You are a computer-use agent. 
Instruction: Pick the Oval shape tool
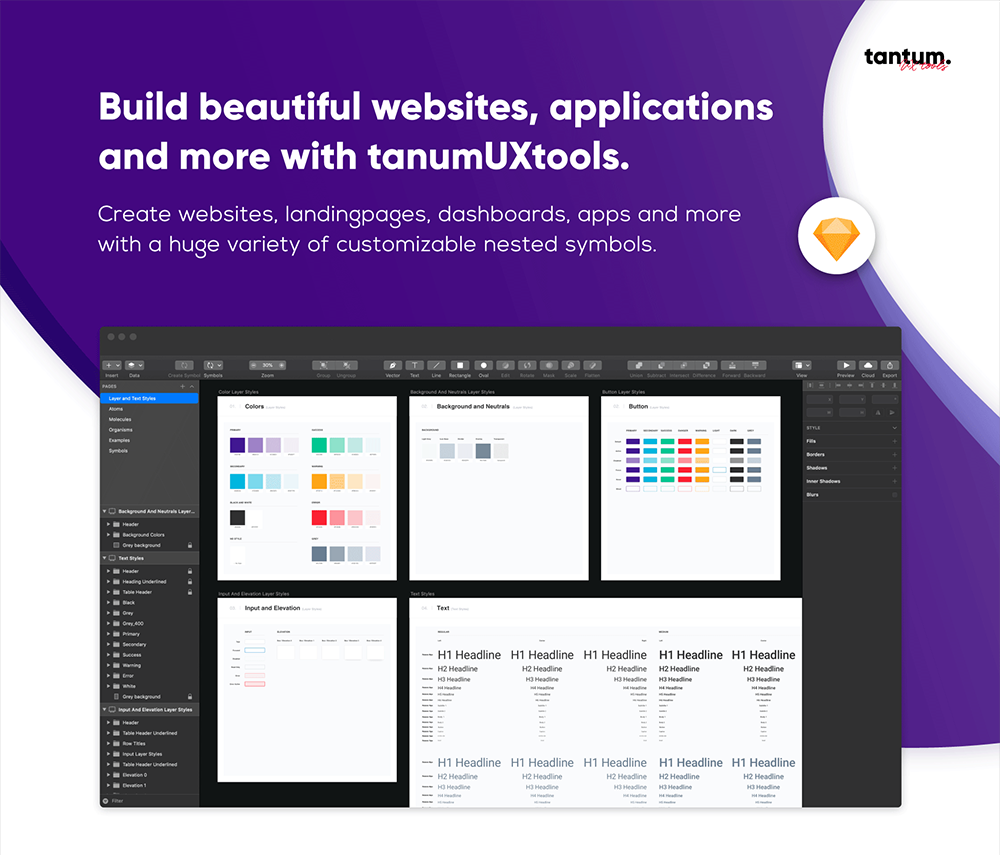(483, 366)
